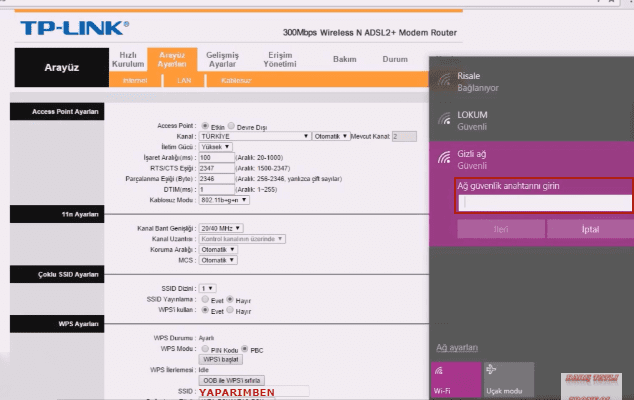Select WPS'i kullan Hayır radio button
The width and height of the screenshot is (634, 400).
pyautogui.click(x=230, y=310)
